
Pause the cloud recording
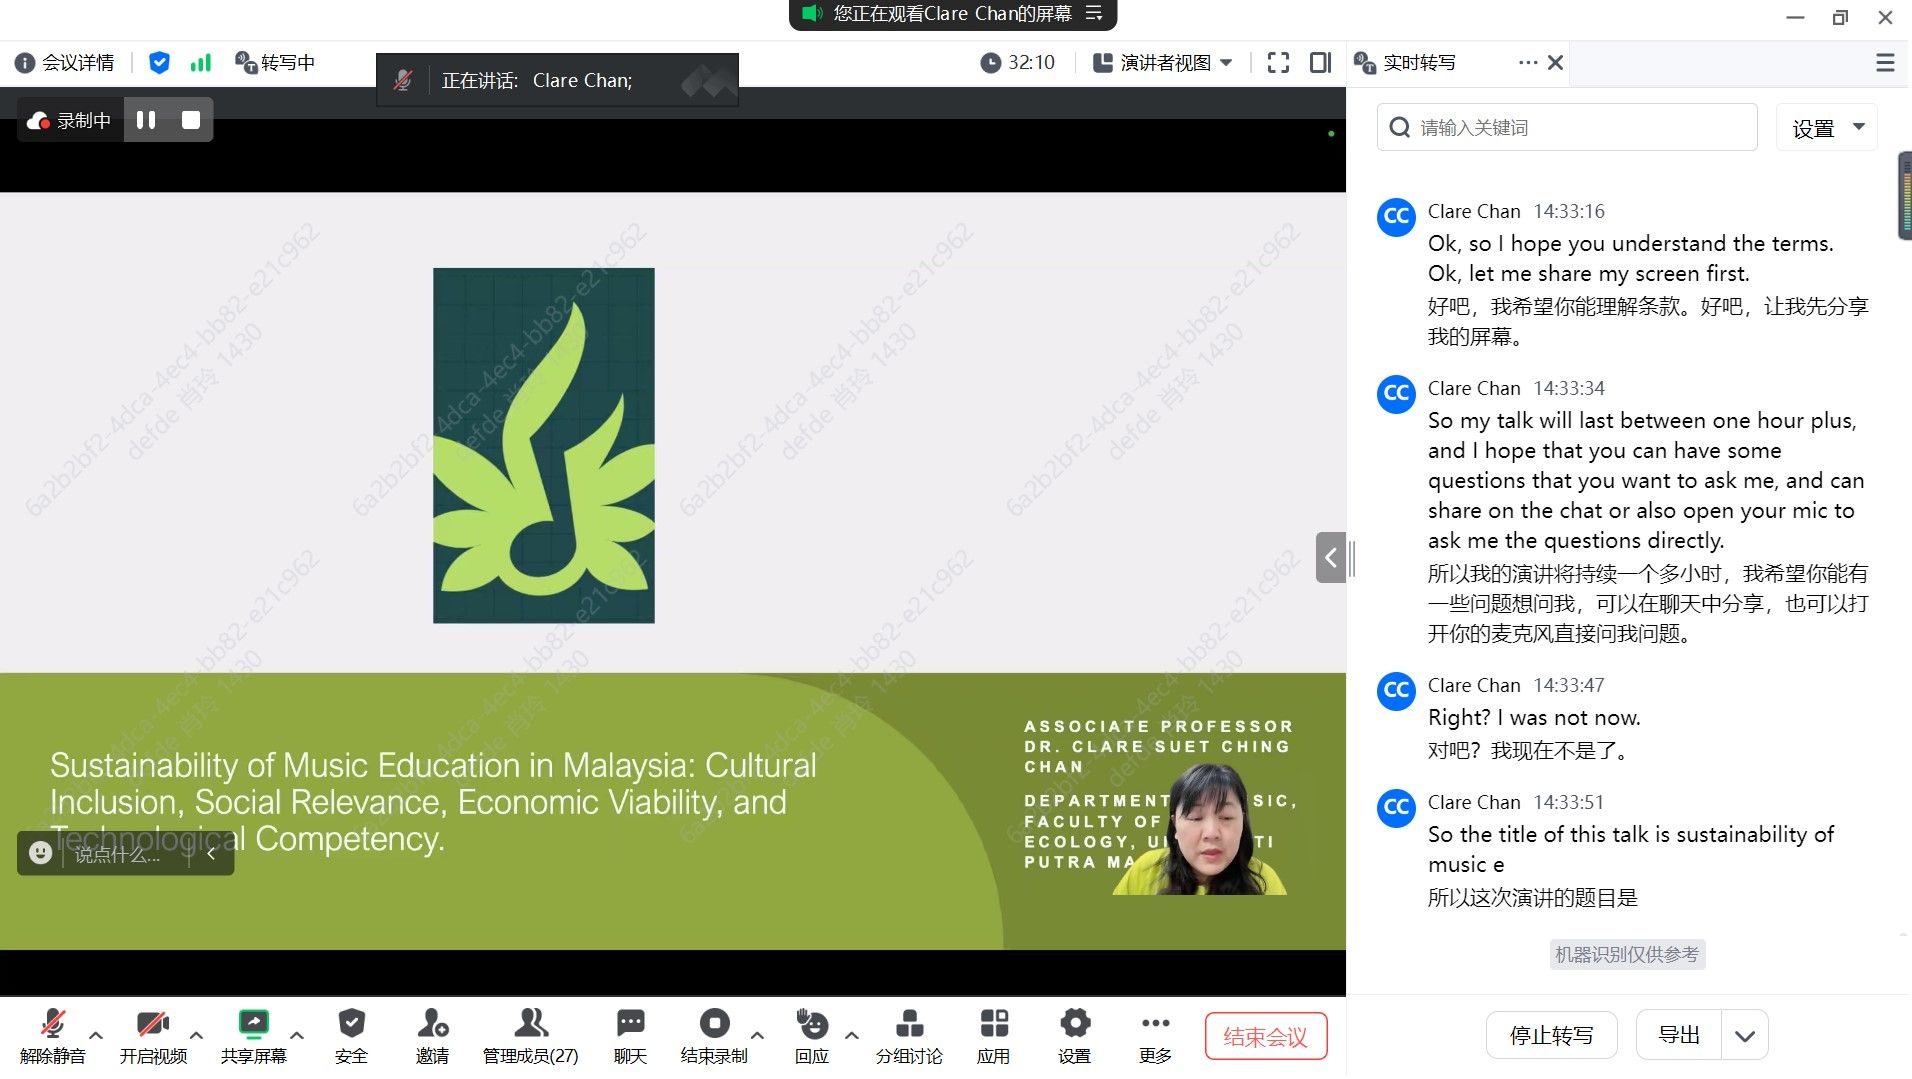146,120
